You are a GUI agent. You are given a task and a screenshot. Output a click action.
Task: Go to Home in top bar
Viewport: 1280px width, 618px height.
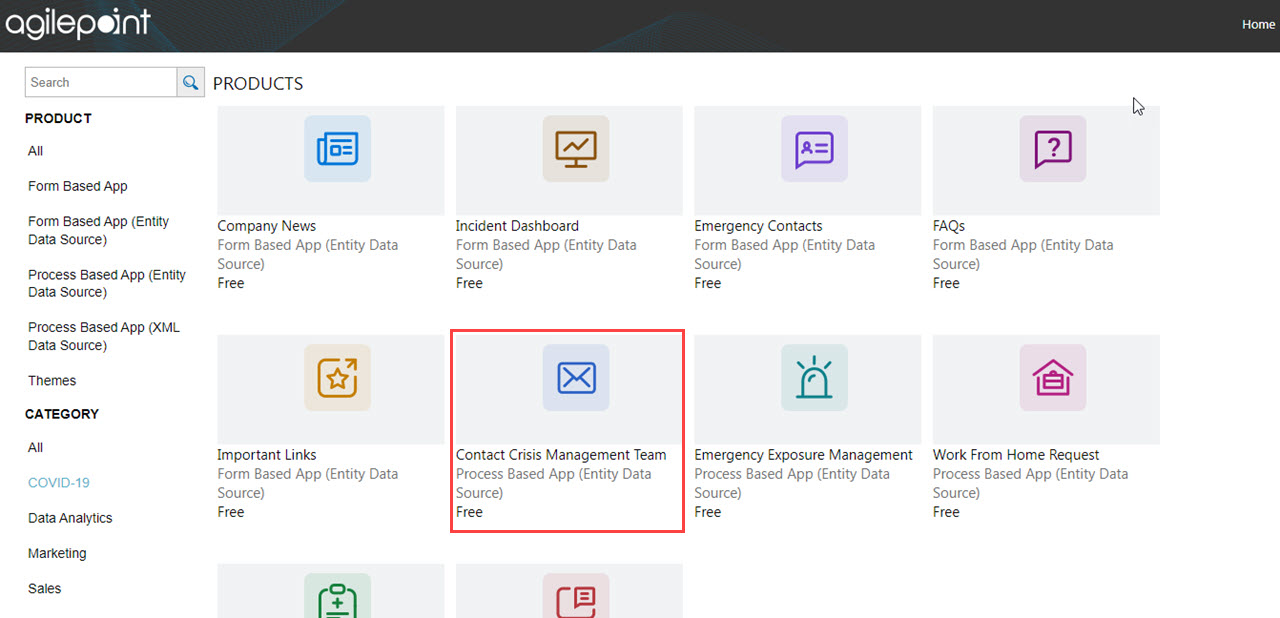[x=1258, y=25]
